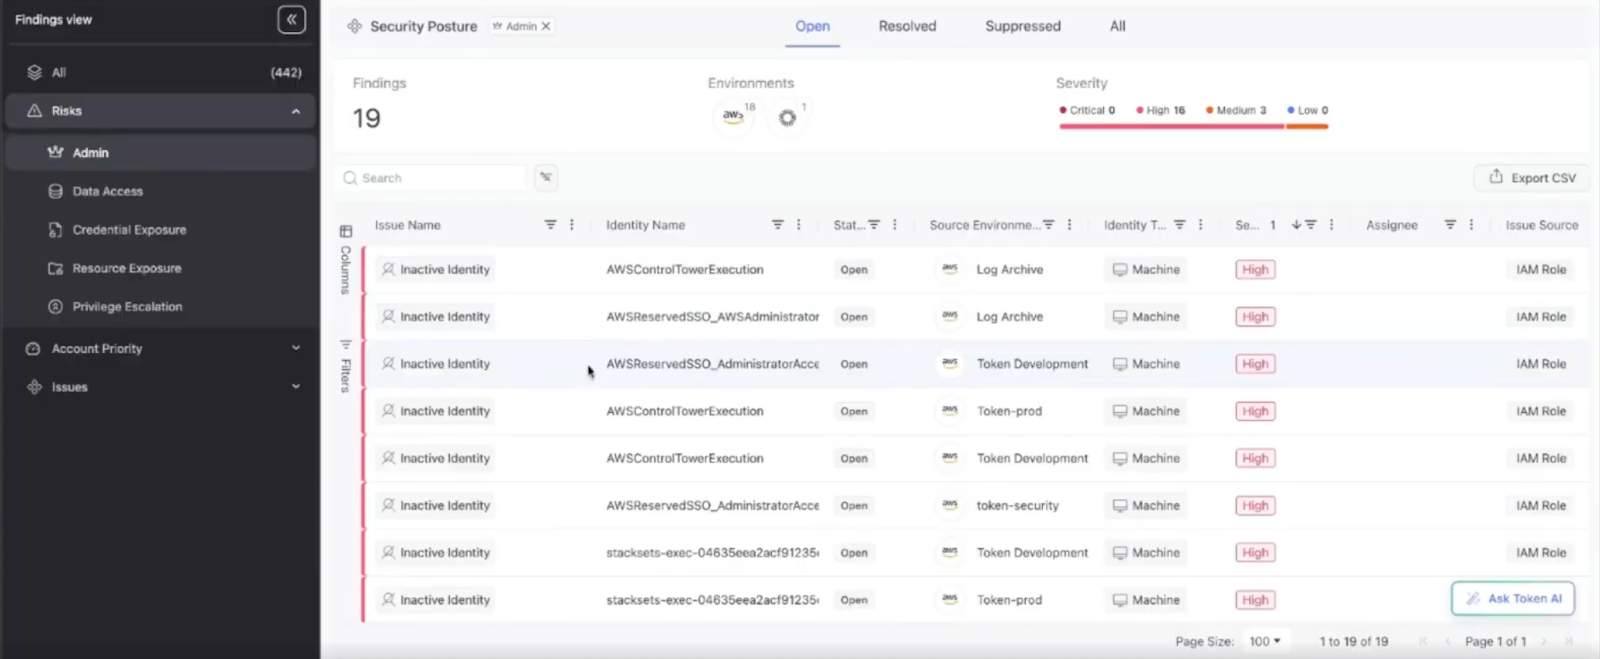Export findings as CSV
Image resolution: width=1600 pixels, height=659 pixels.
(1532, 178)
